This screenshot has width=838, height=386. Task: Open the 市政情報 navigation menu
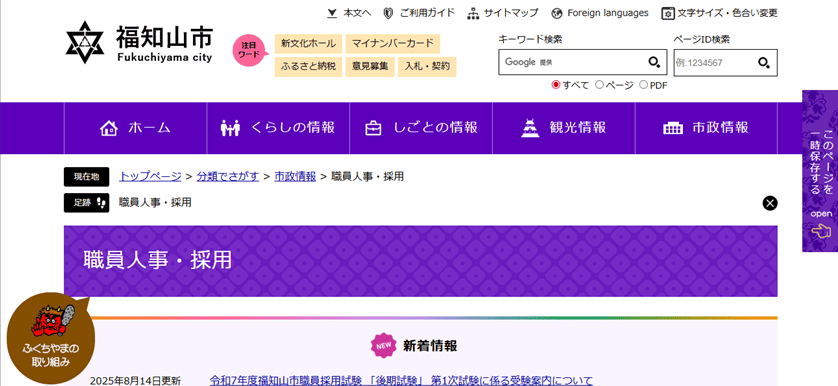pos(706,128)
